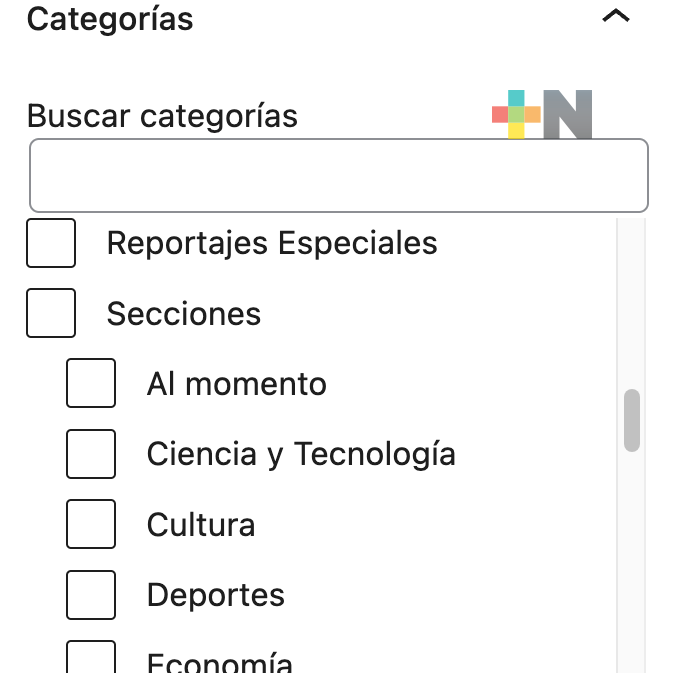This screenshot has width=682, height=674.
Task: Focus the Buscar categorías search field
Action: coord(339,175)
